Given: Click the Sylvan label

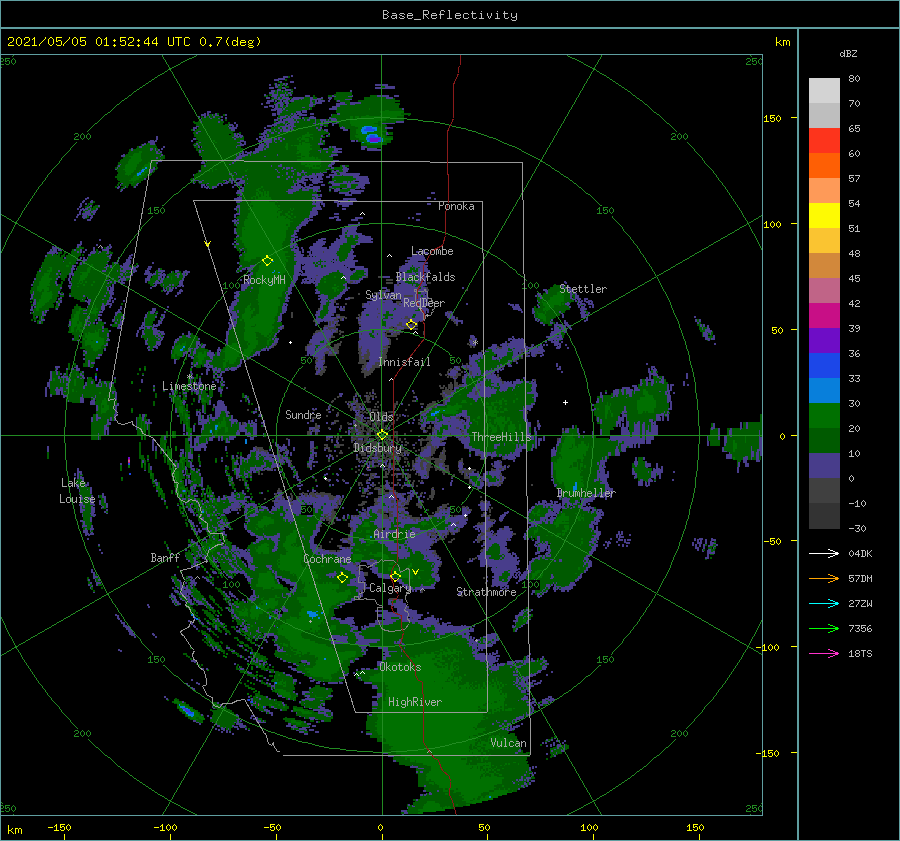Looking at the screenshot, I should pos(383,296).
